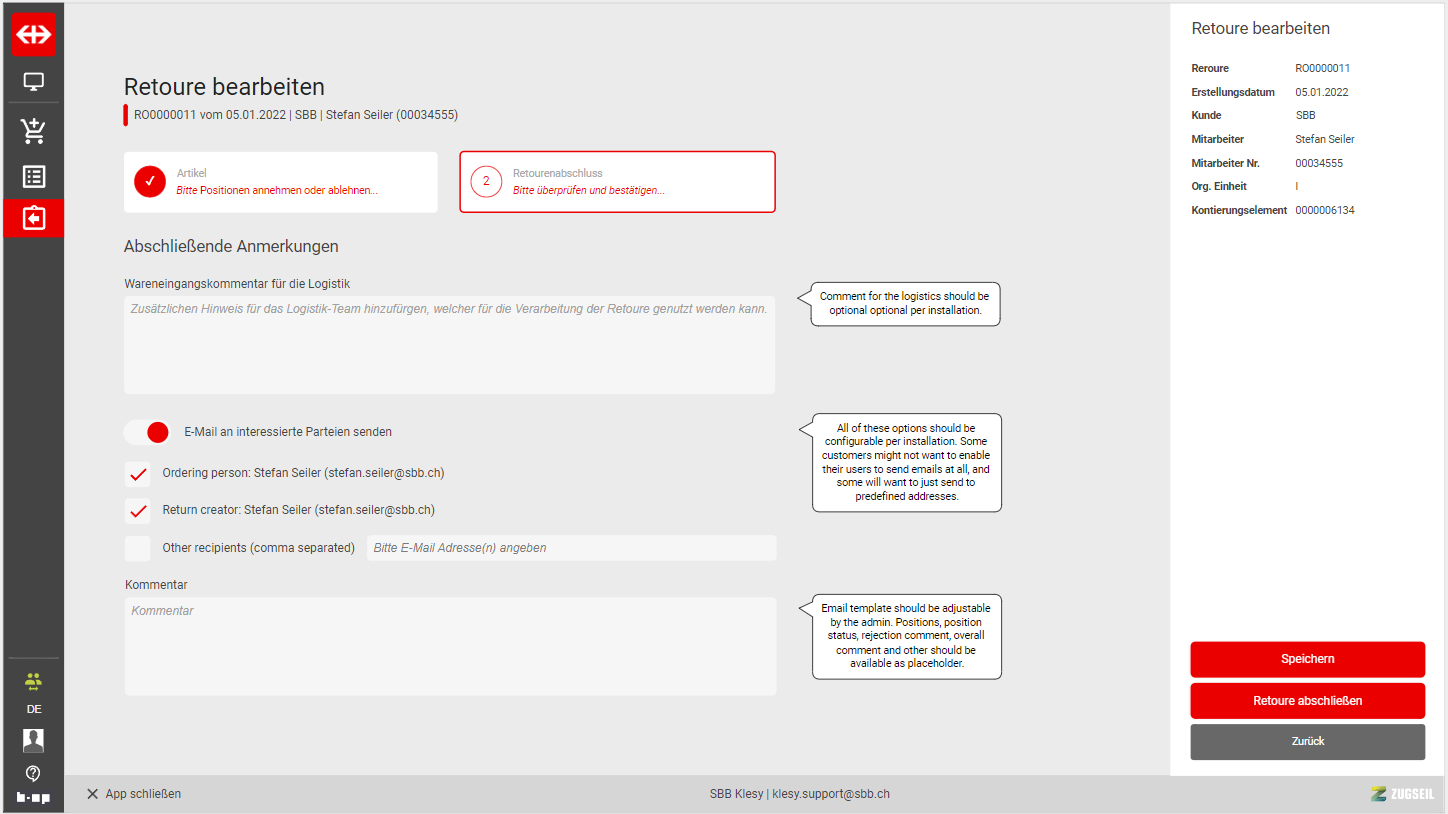Click the Retoure abschließen button

point(1307,701)
